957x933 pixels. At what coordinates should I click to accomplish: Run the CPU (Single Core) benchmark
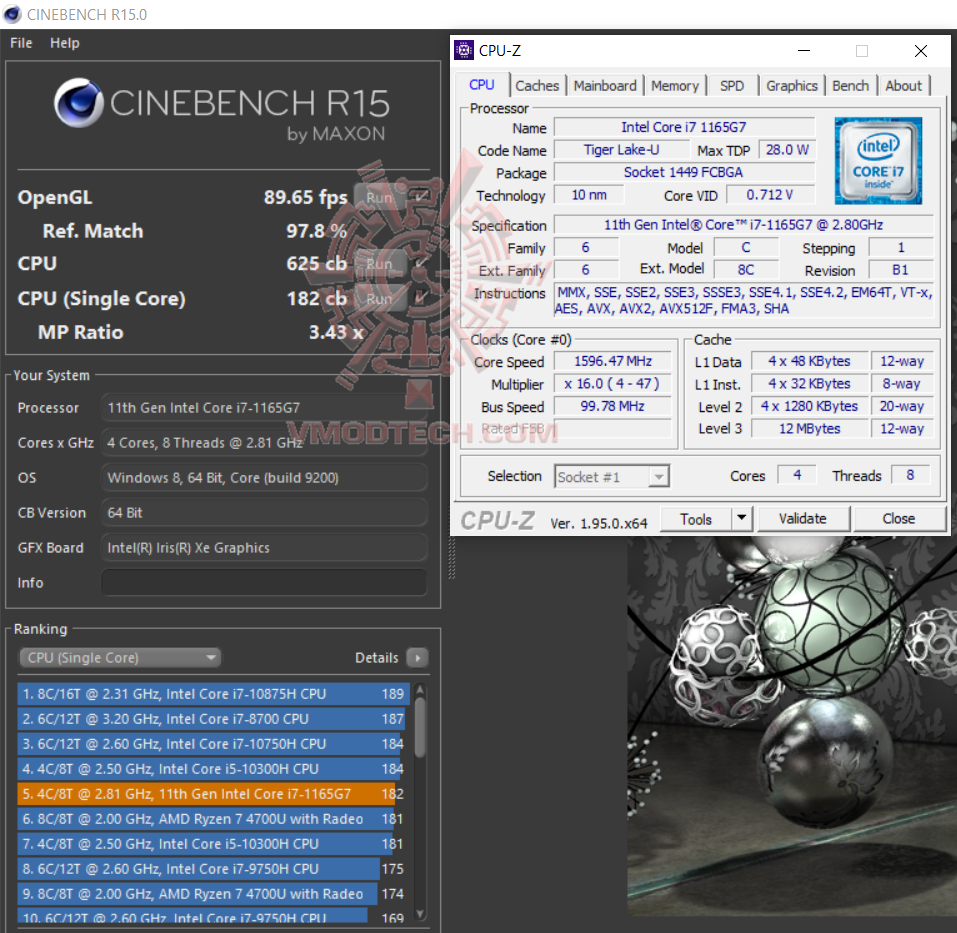click(379, 299)
